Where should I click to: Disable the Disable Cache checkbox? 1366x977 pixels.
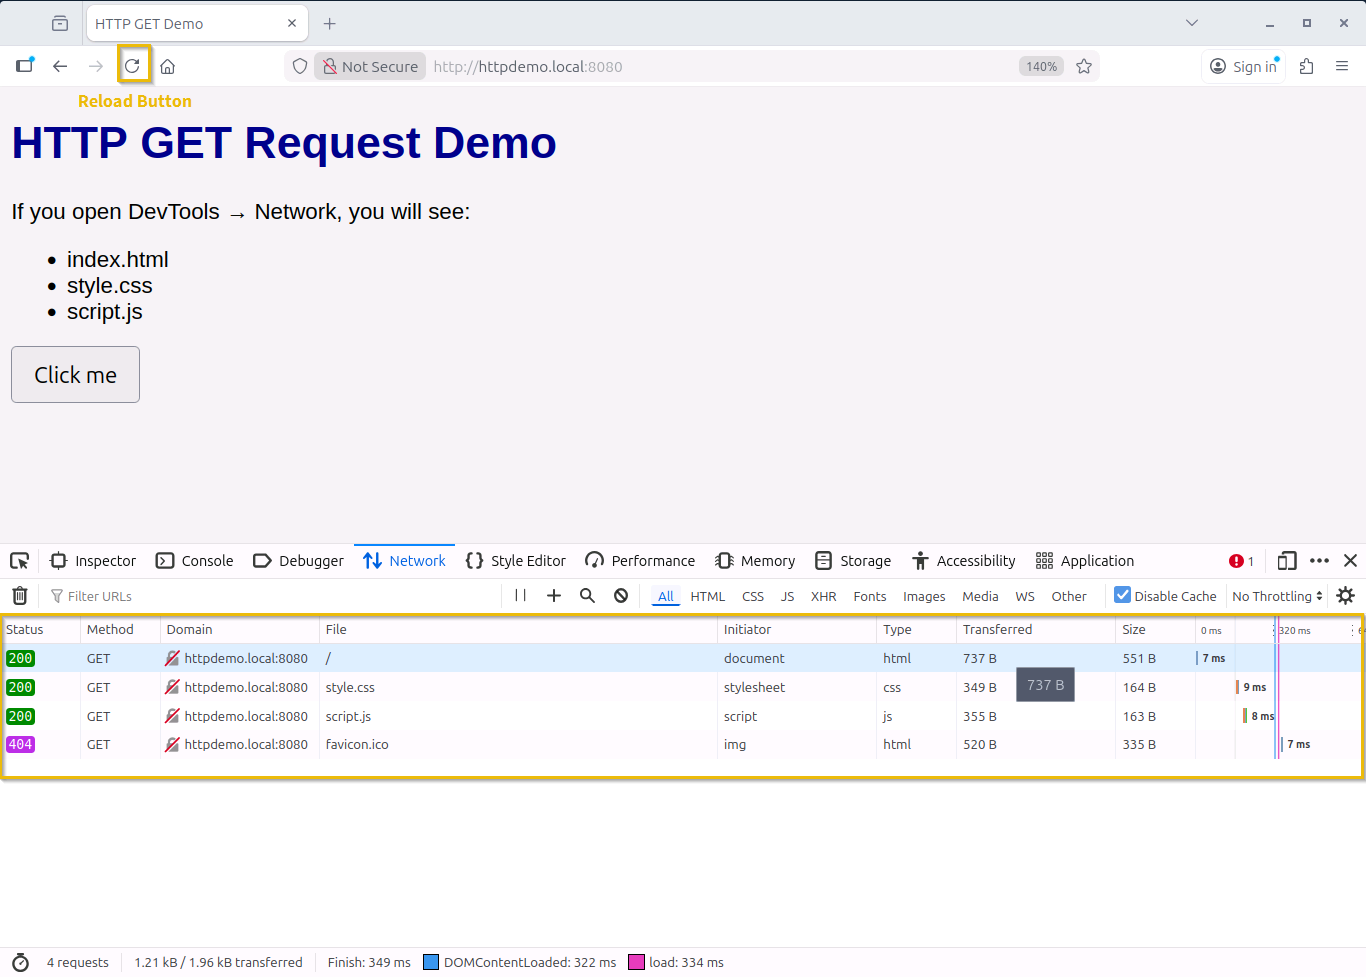point(1122,595)
